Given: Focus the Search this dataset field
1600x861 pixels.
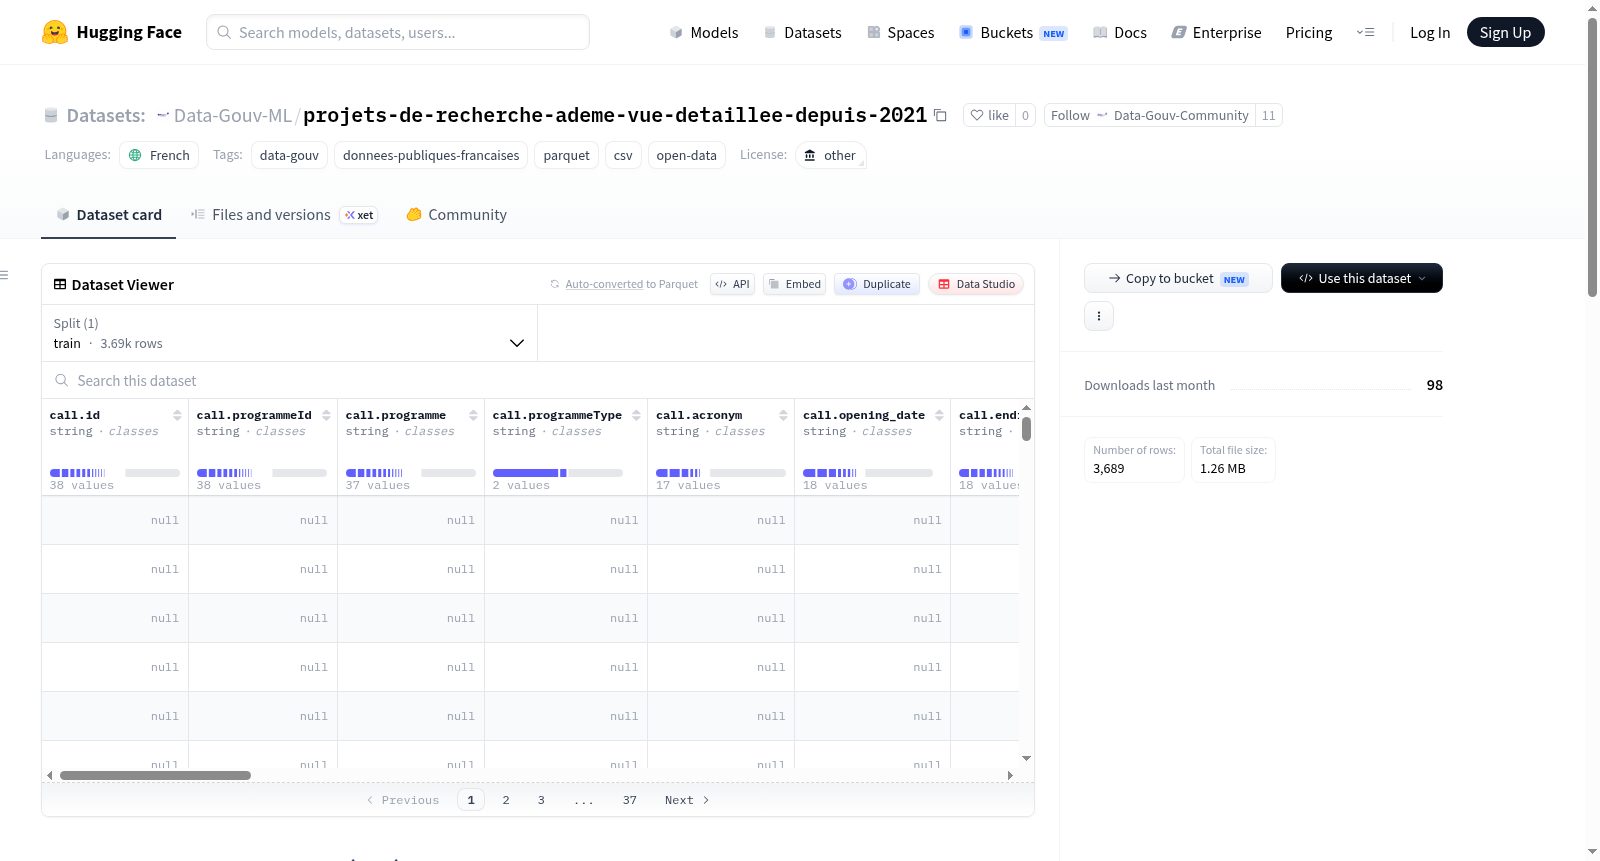Looking at the screenshot, I should [538, 381].
